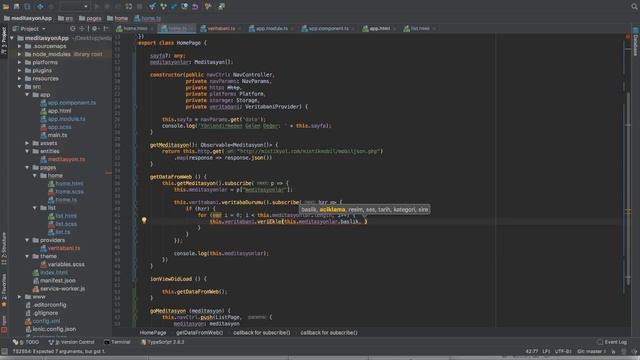Toggle the Favorites side tool window tab

(x=4, y=290)
